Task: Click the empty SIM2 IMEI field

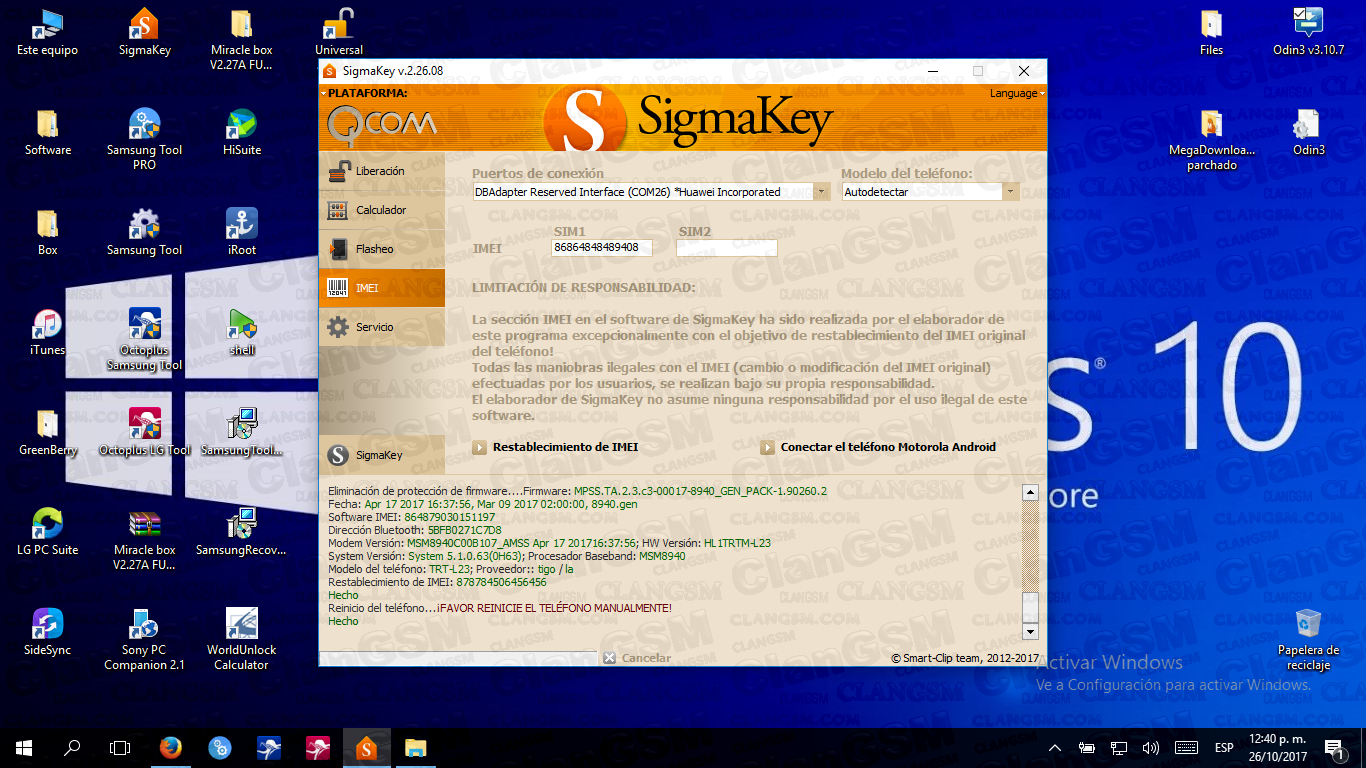Action: 727,247
